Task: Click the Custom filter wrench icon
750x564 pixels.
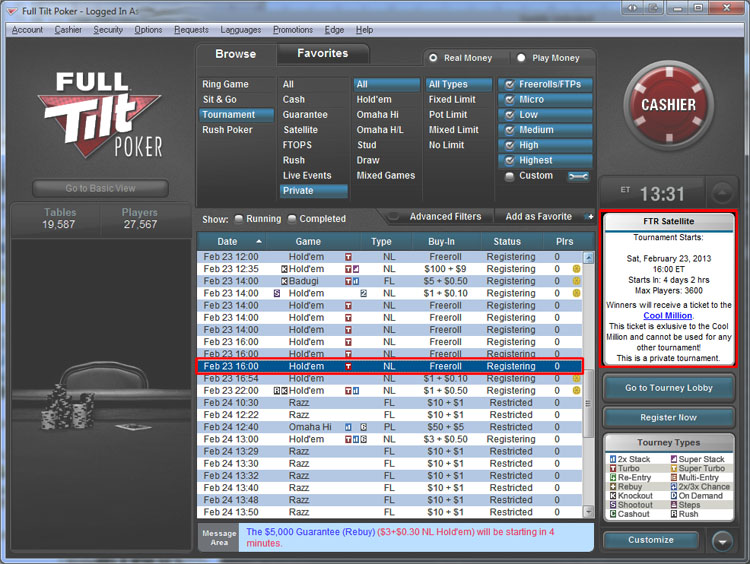Action: tap(578, 177)
